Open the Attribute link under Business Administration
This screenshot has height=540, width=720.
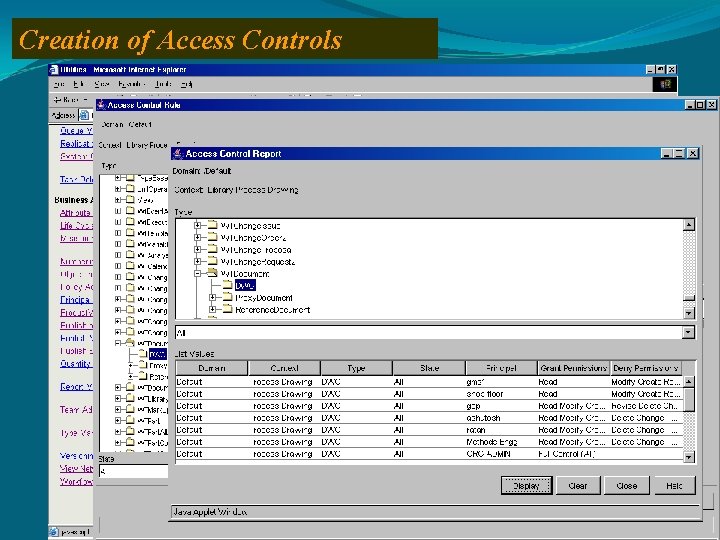[x=76, y=213]
